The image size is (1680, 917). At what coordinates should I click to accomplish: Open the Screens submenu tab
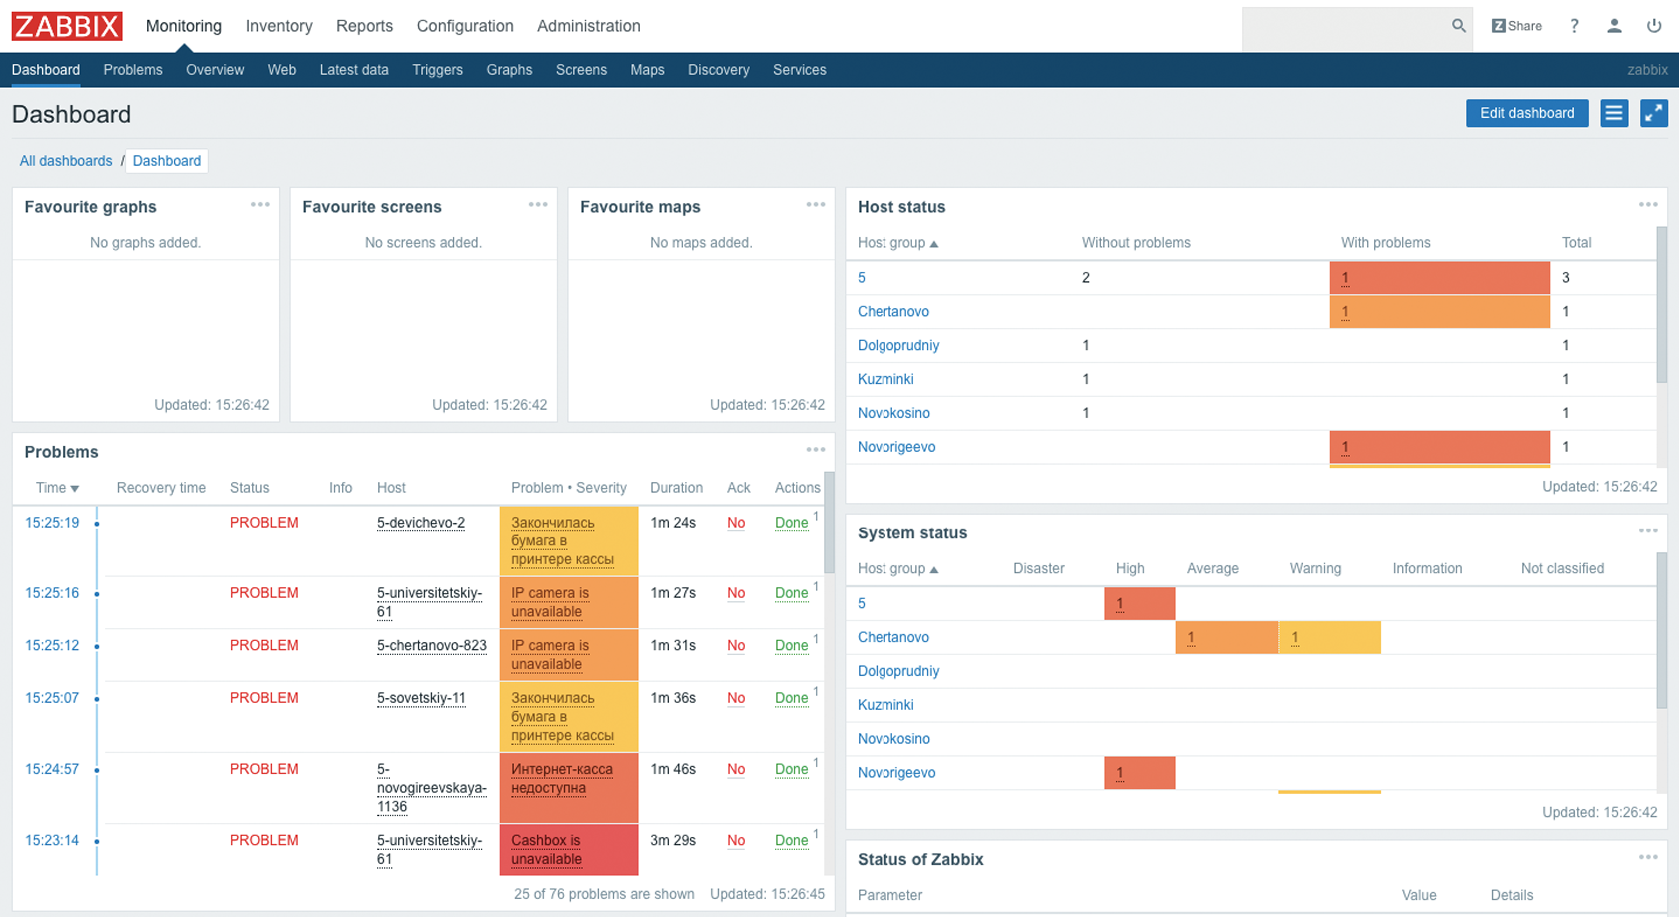pyautogui.click(x=581, y=70)
